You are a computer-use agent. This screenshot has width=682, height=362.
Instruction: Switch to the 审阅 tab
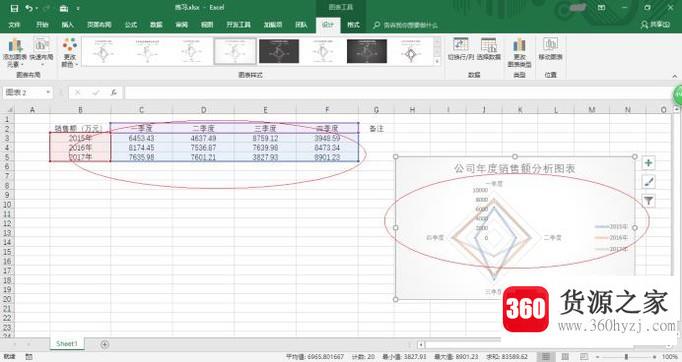coord(181,25)
